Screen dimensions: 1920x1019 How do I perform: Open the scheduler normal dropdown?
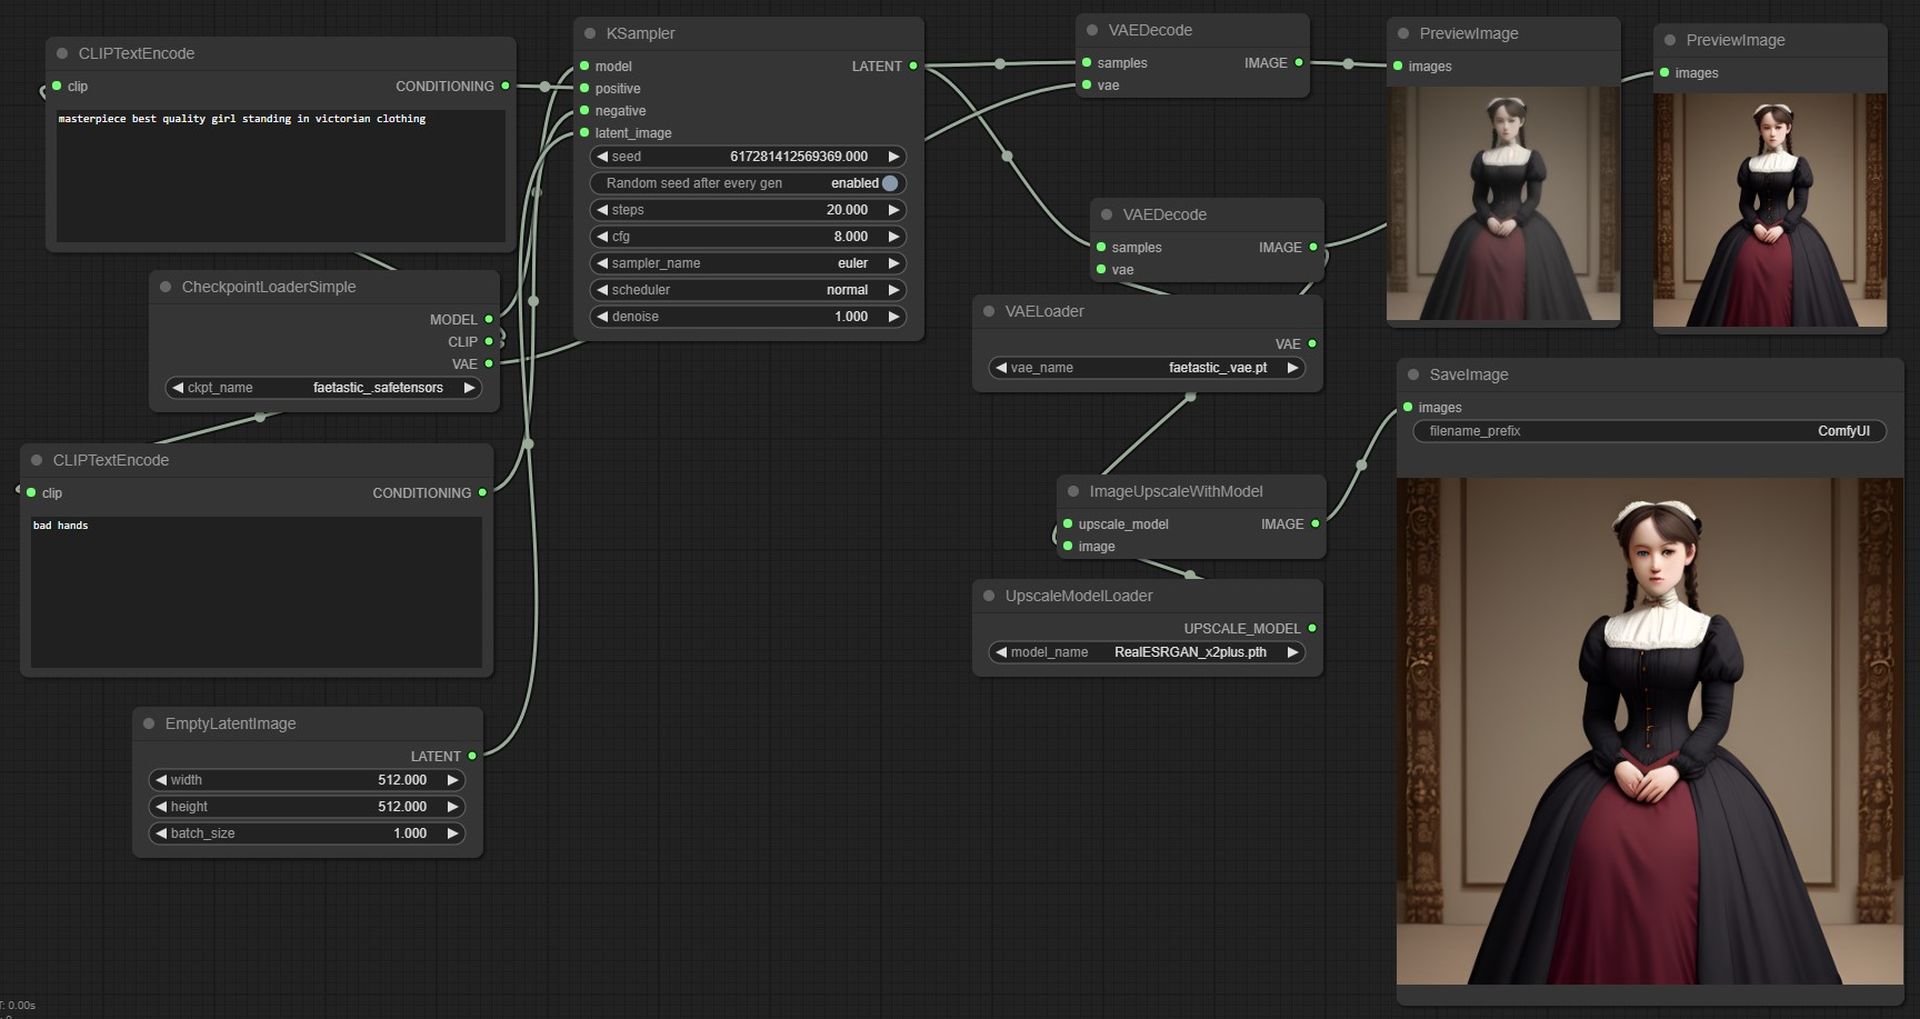[748, 290]
